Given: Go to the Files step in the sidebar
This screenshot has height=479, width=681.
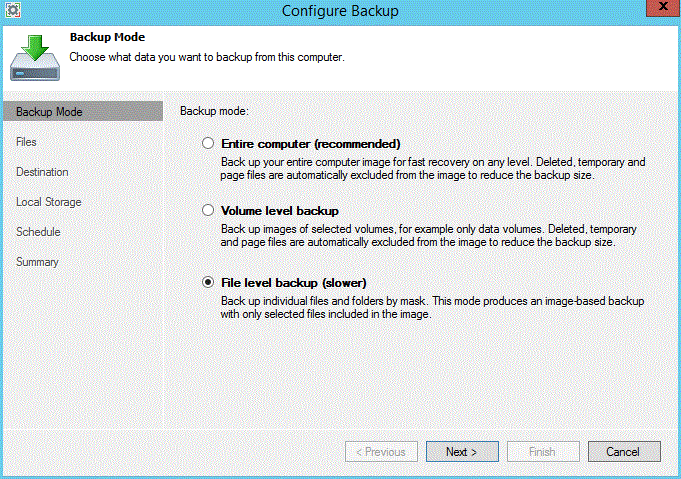Looking at the screenshot, I should 27,142.
